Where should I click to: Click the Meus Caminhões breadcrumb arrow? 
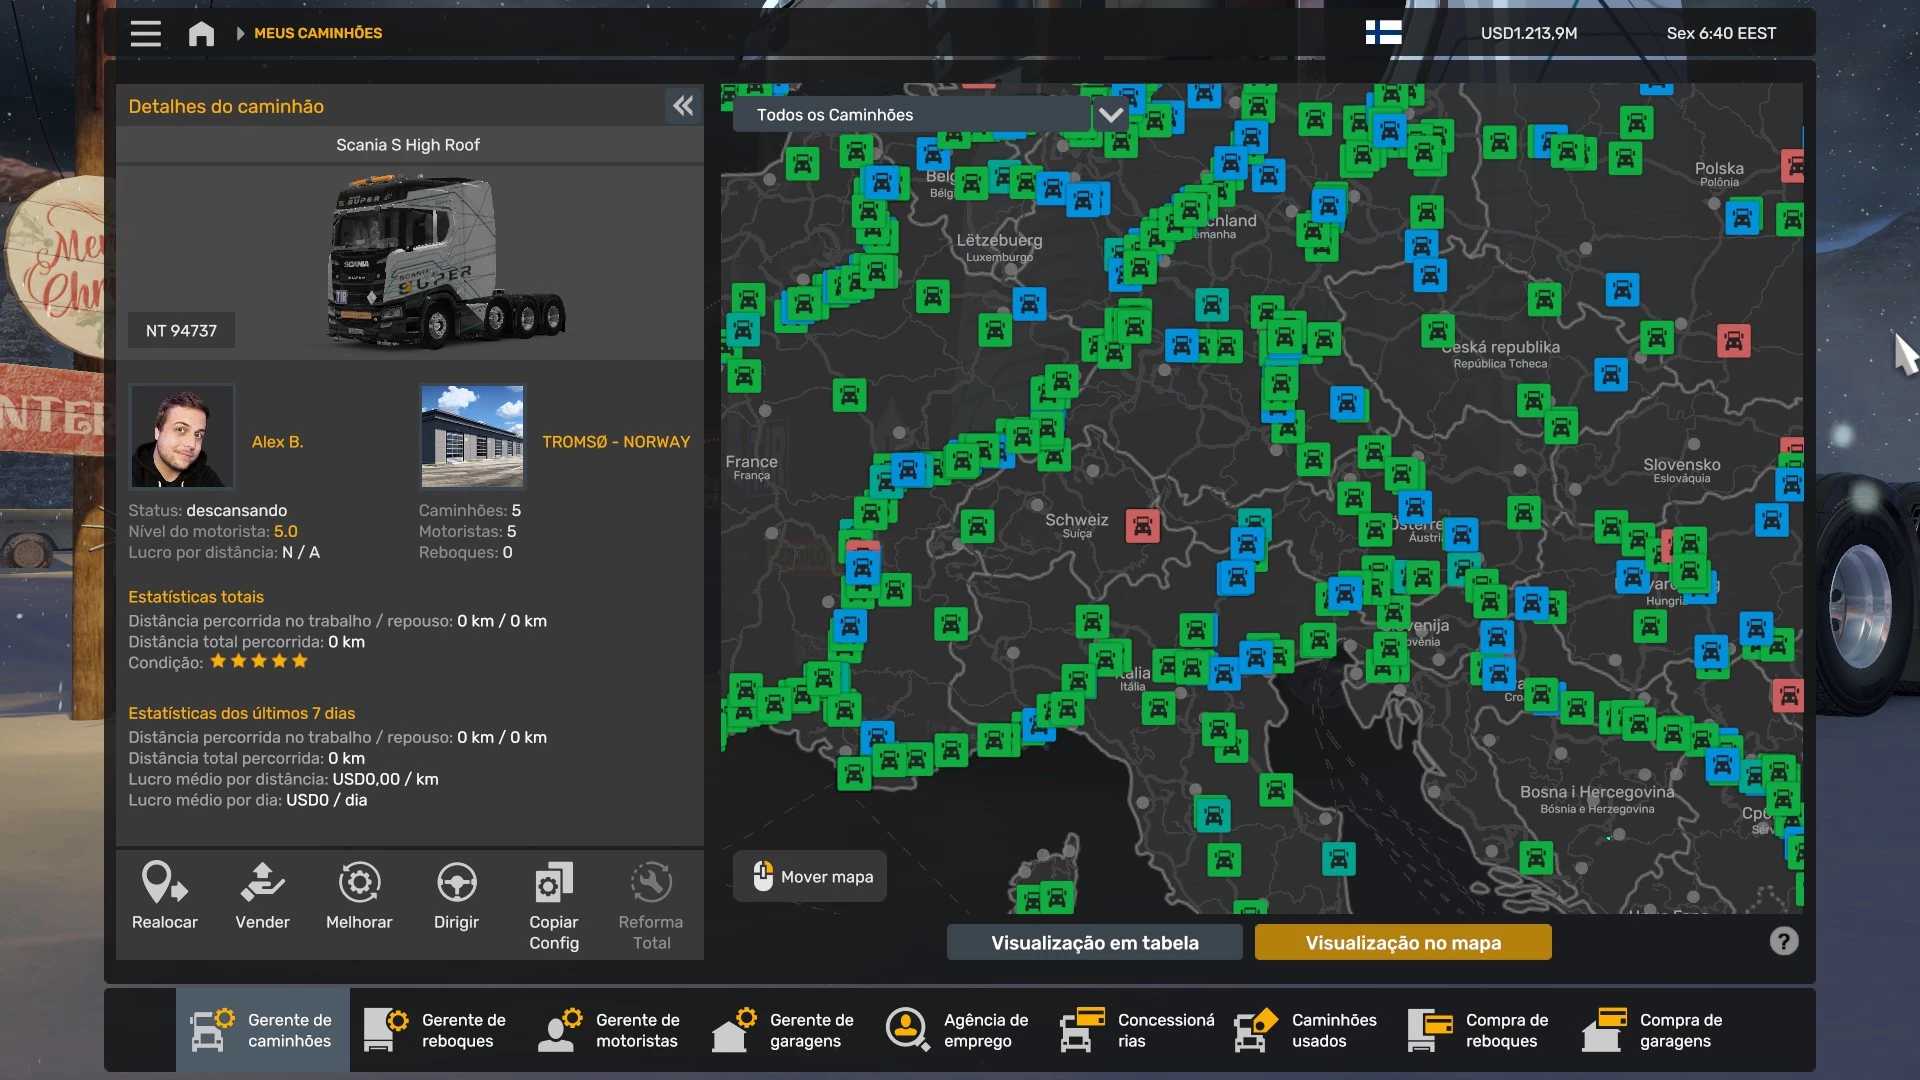[240, 34]
